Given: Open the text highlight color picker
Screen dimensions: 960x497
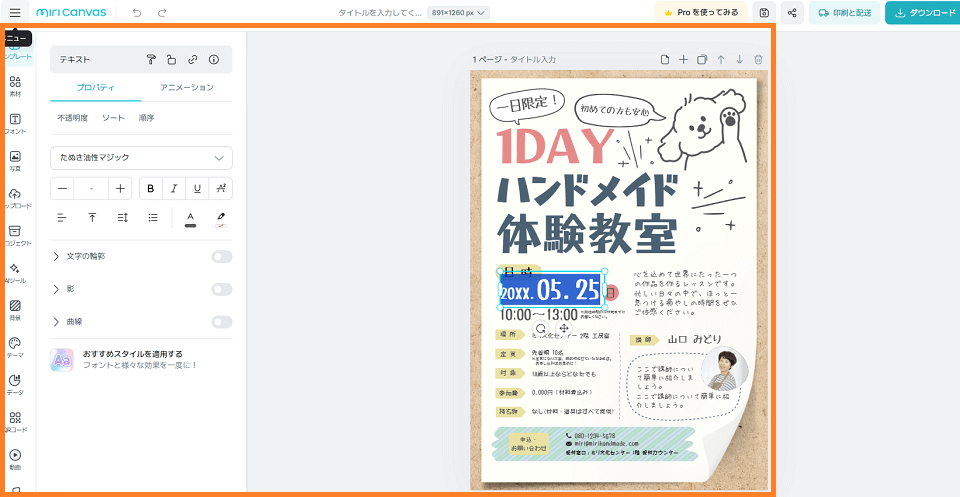Looking at the screenshot, I should [x=221, y=219].
